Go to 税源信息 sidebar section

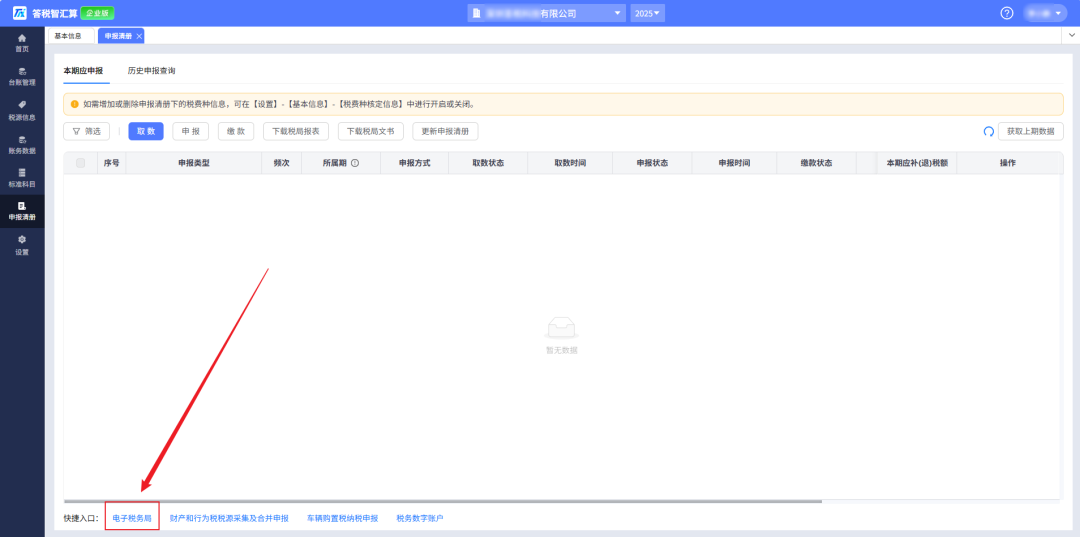(22, 110)
